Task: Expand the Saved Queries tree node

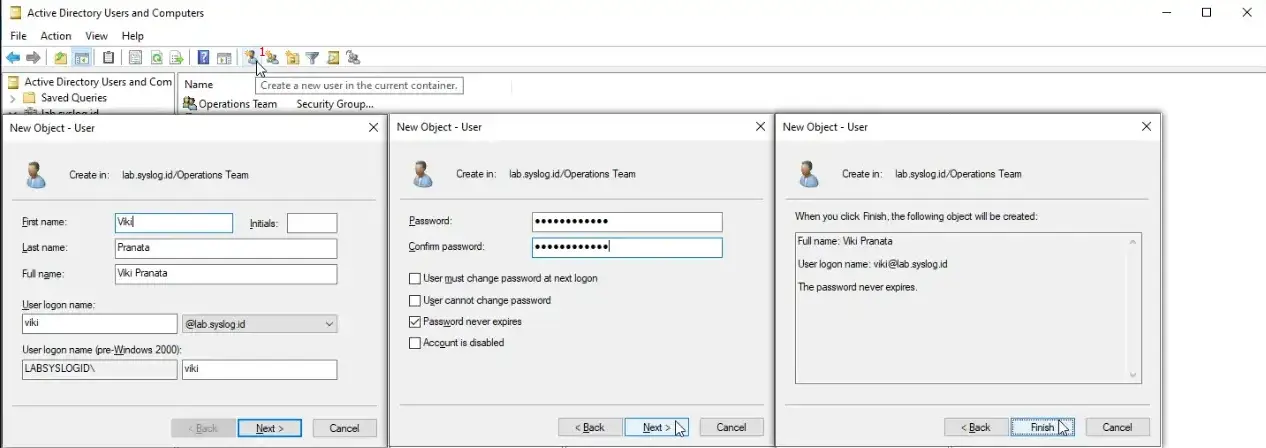Action: point(12,98)
